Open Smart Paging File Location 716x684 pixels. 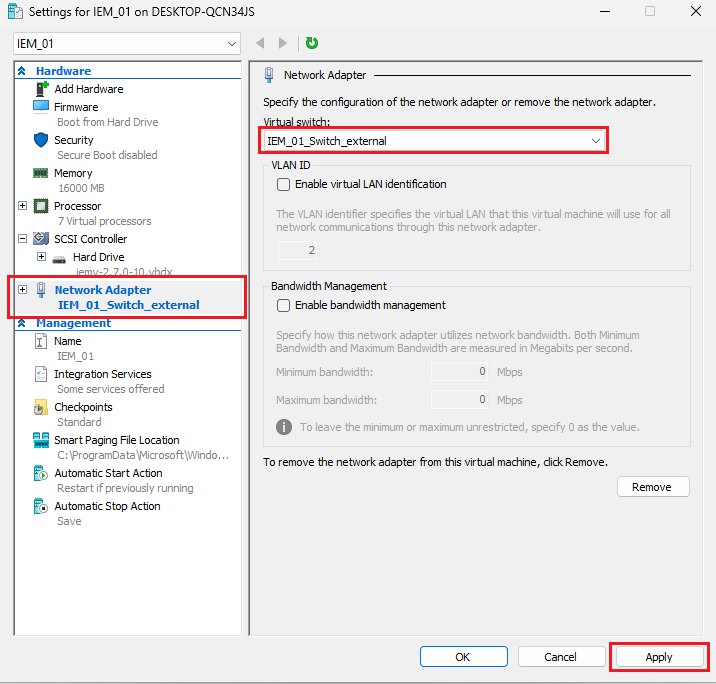point(116,440)
